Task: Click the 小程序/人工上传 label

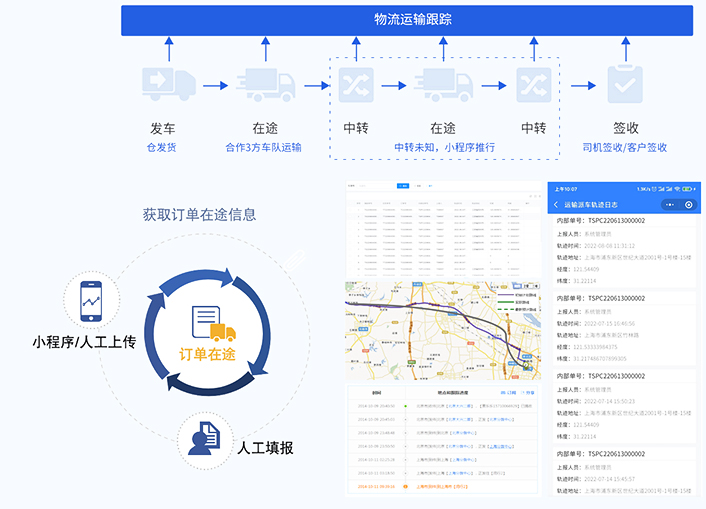Action: tap(84, 342)
